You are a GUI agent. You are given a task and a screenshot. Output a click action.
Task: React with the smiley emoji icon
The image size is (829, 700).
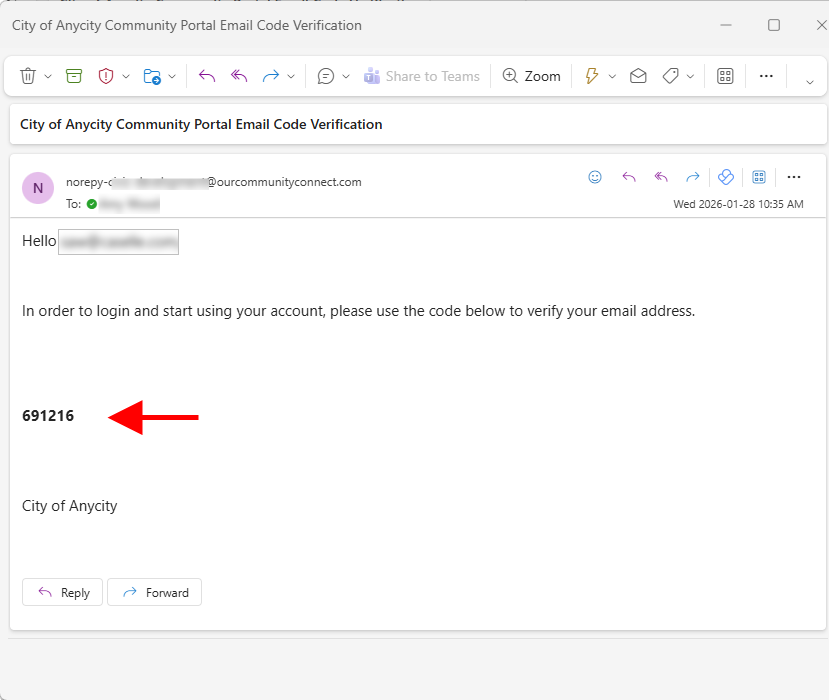point(595,177)
